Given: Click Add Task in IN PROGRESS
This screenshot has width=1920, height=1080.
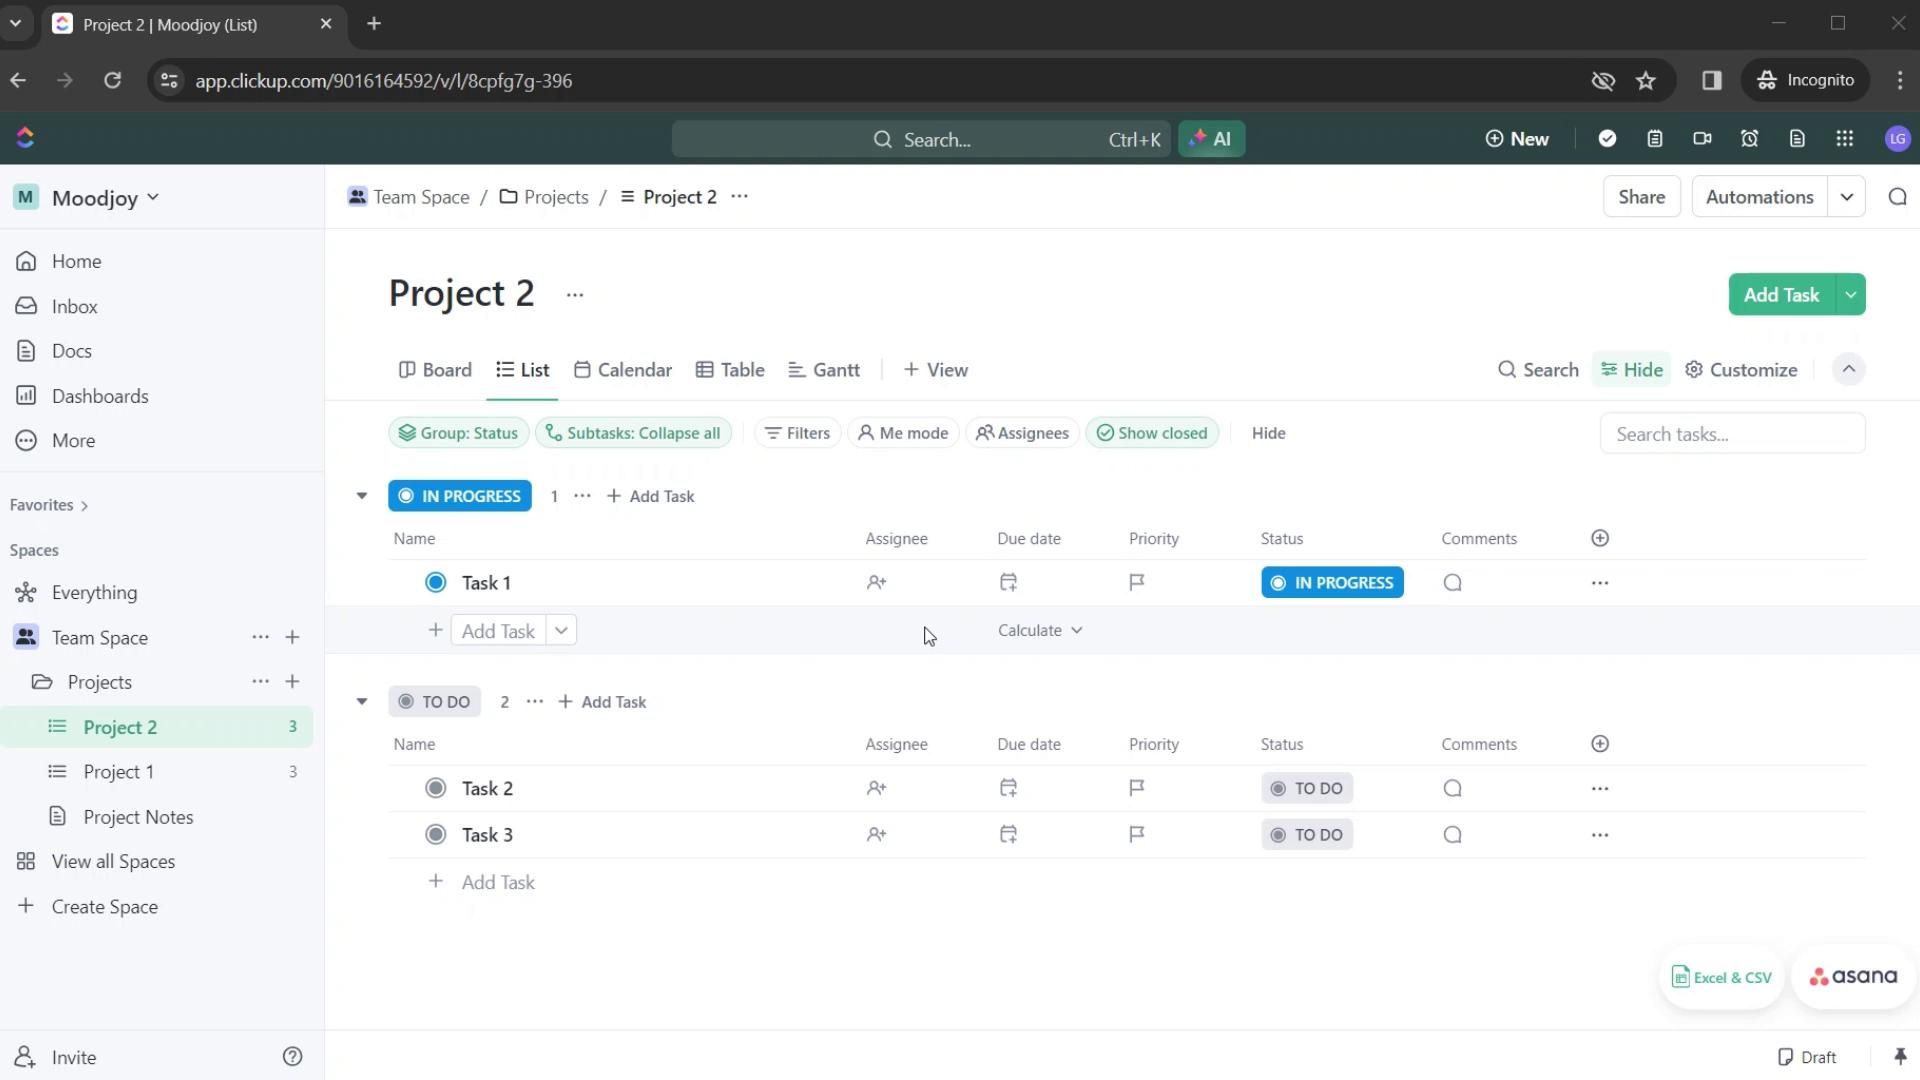Looking at the screenshot, I should tap(651, 496).
